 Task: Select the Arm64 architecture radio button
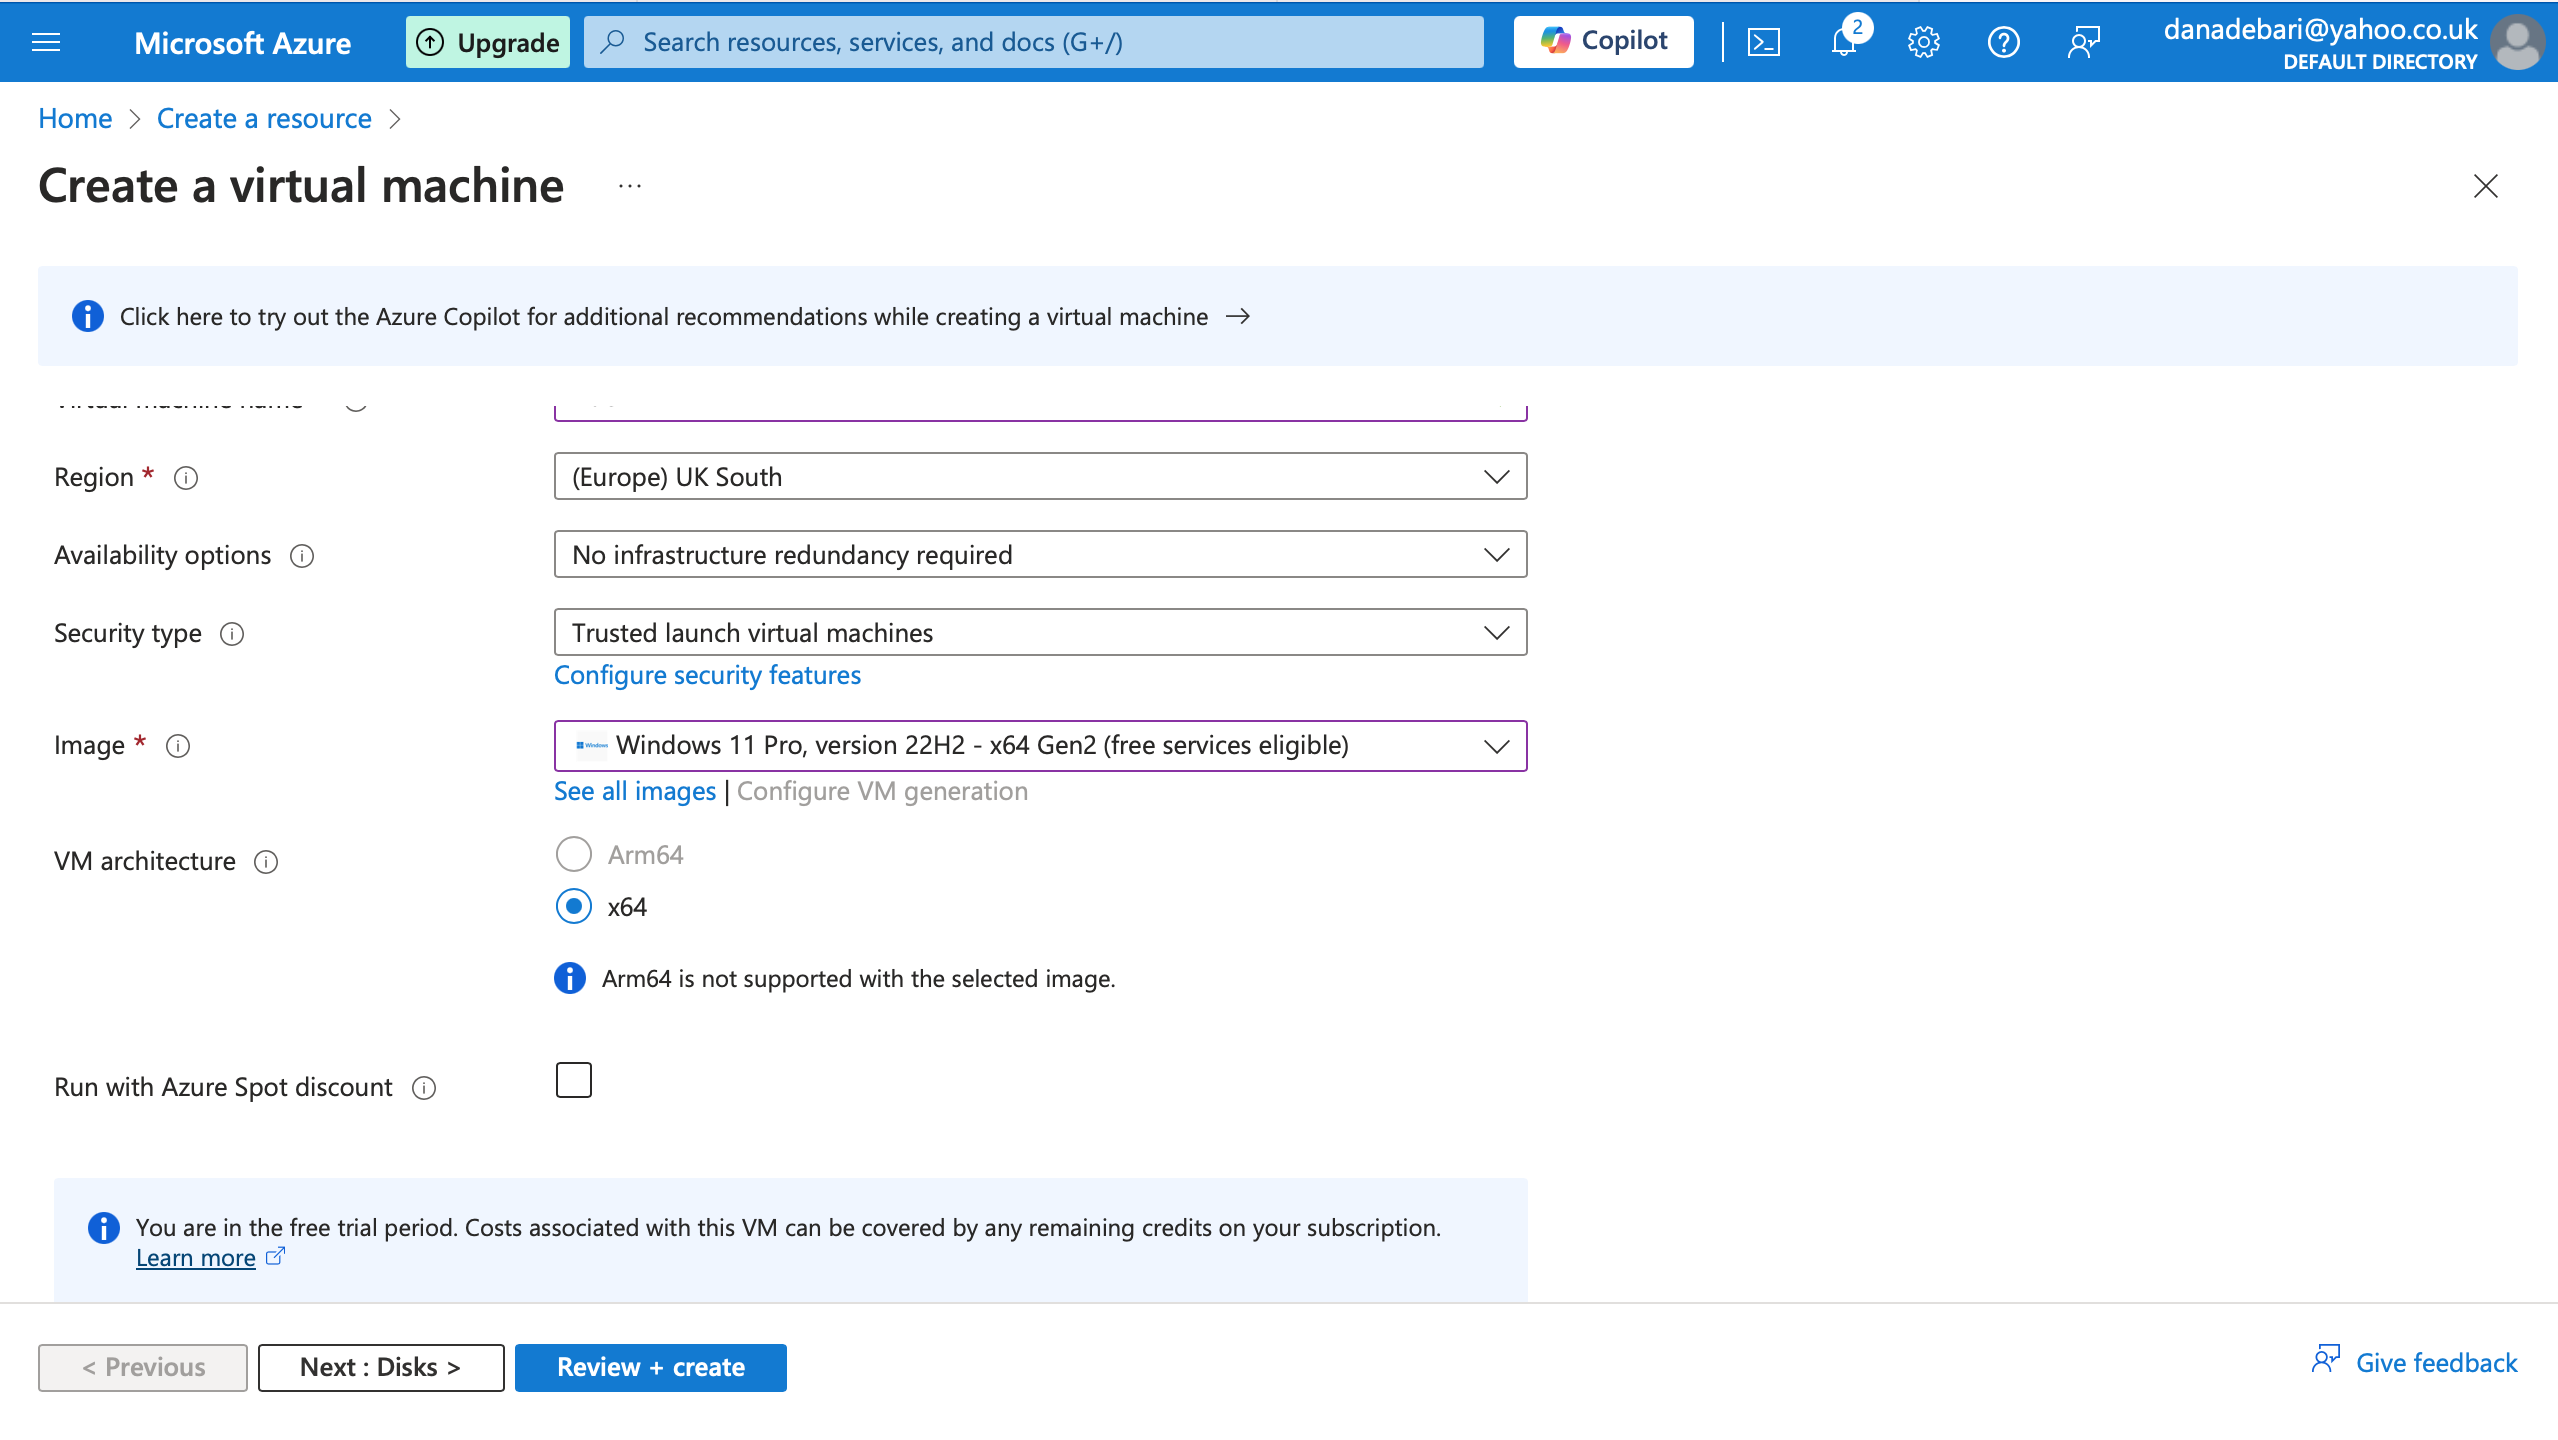(x=574, y=855)
